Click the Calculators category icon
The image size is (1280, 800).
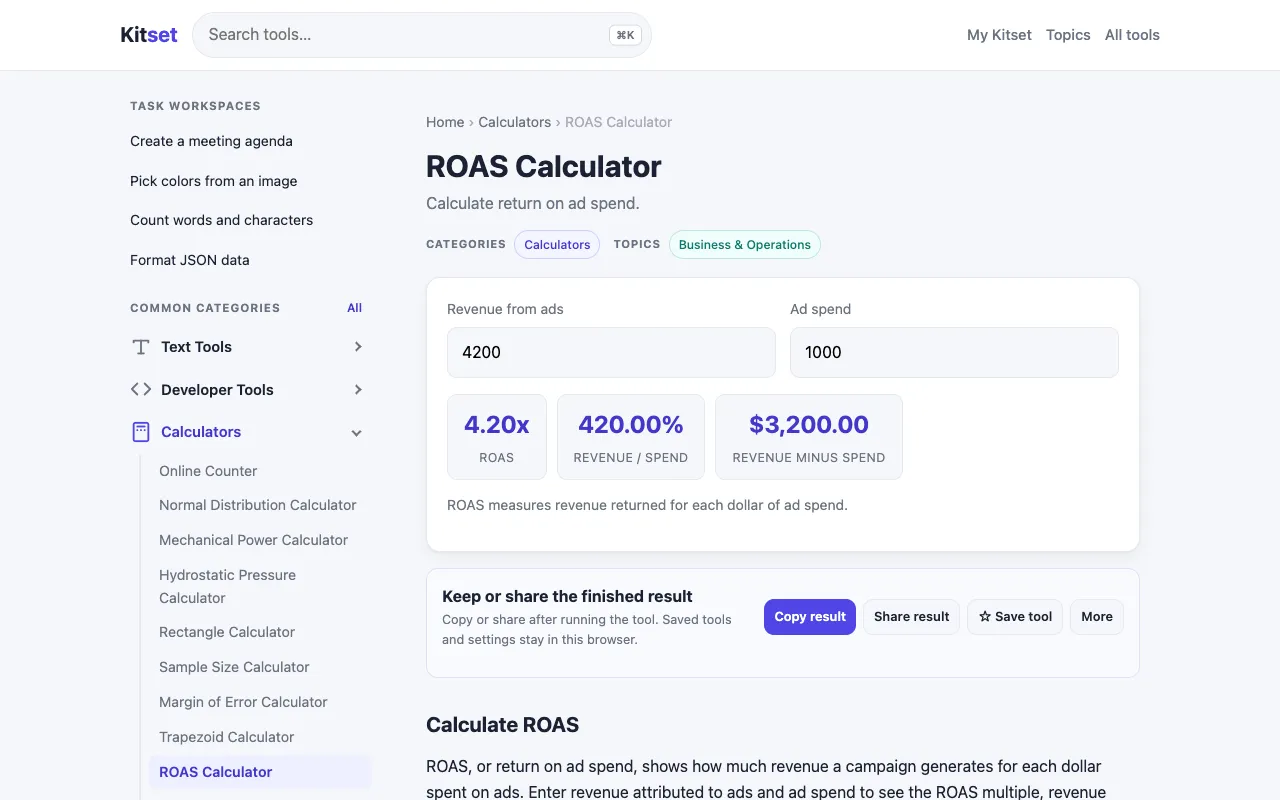141,432
